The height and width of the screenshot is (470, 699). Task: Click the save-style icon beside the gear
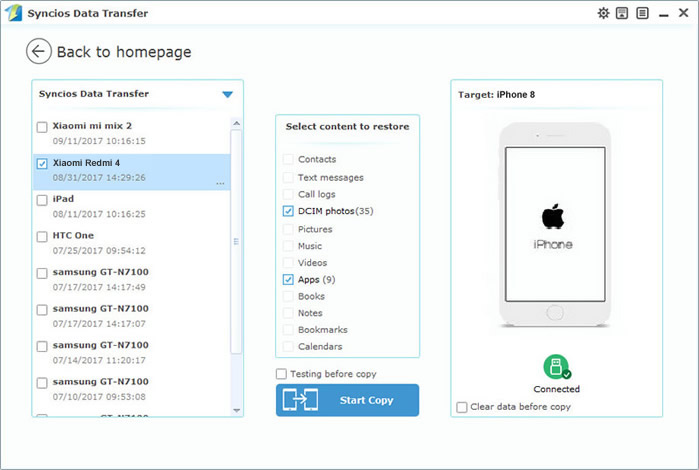[622, 13]
